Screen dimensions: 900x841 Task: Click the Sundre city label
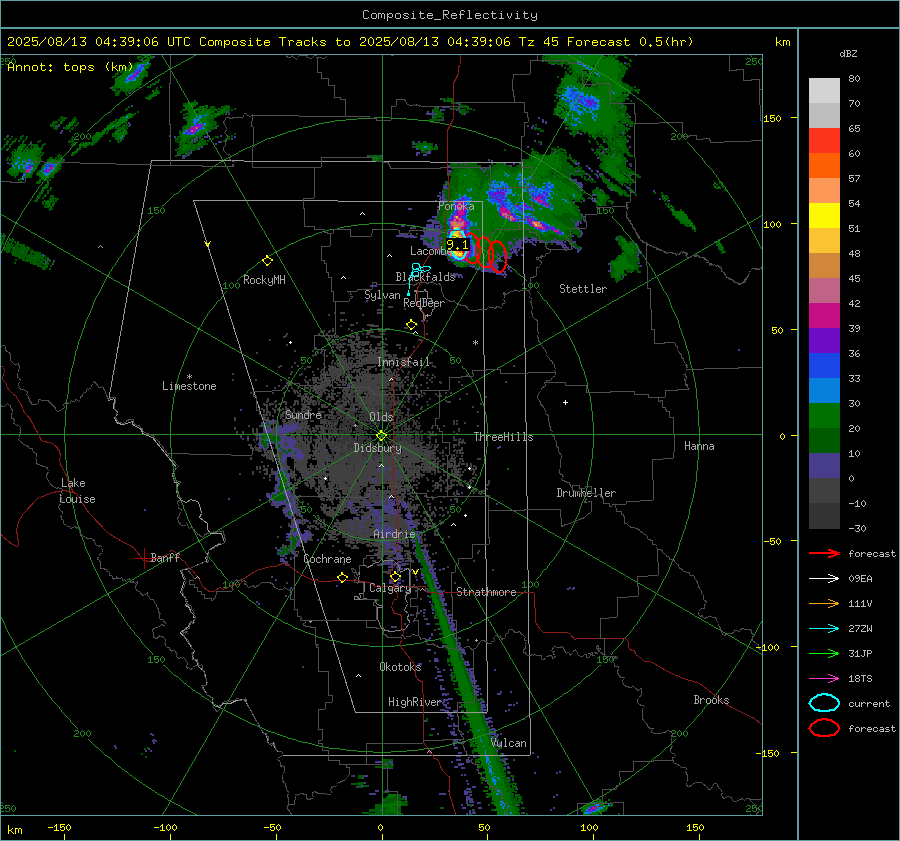(x=303, y=414)
